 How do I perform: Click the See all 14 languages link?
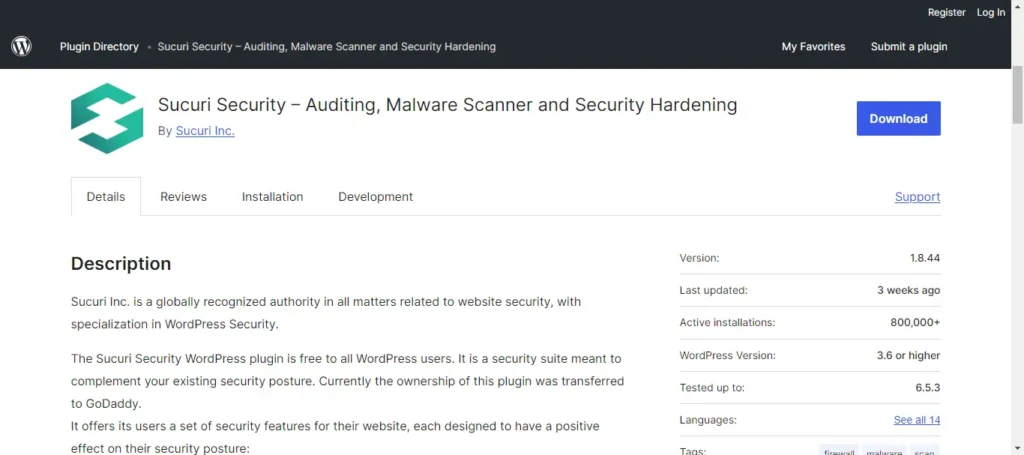[917, 420]
